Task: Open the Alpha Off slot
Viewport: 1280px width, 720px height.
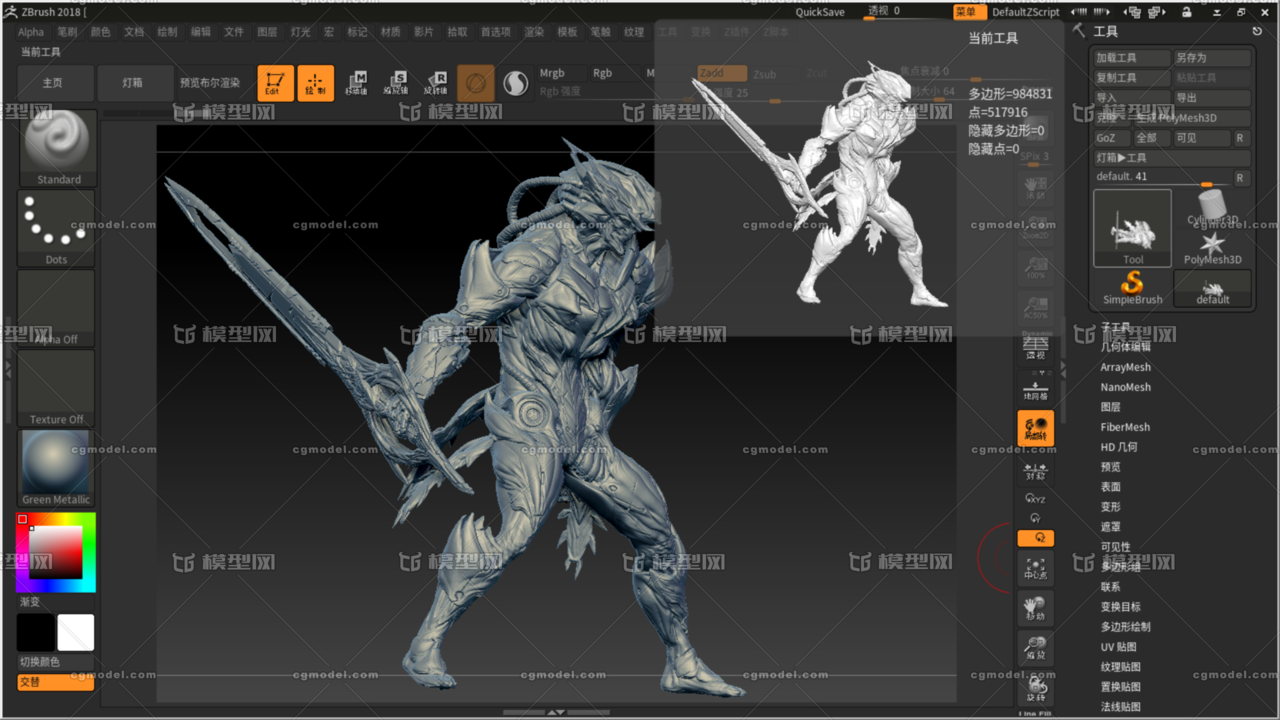Action: (57, 308)
